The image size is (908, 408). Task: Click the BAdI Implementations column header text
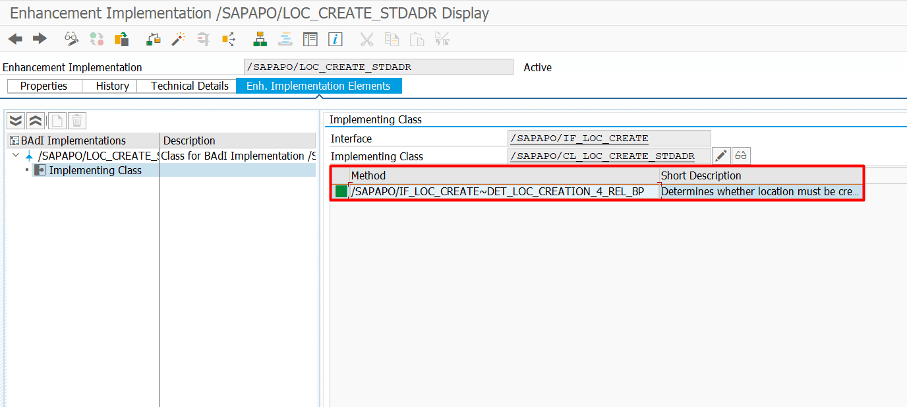(x=74, y=141)
